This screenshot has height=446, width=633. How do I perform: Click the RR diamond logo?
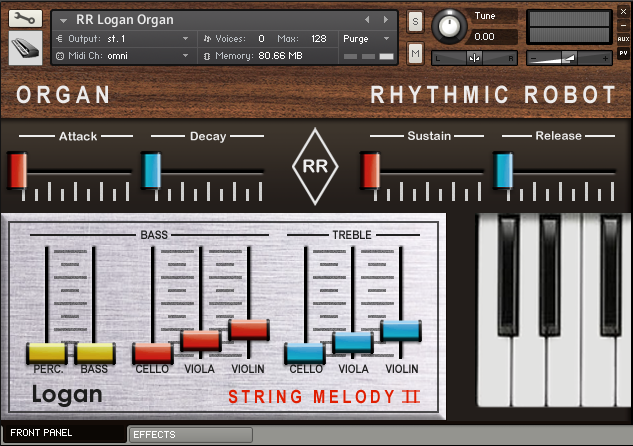pyautogui.click(x=315, y=166)
